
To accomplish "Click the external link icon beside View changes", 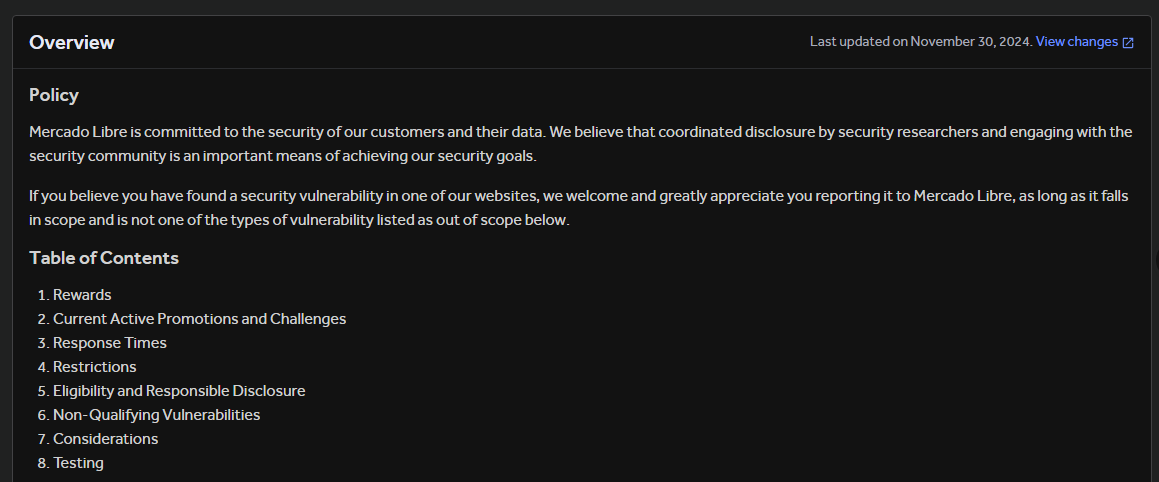I will coord(1128,43).
